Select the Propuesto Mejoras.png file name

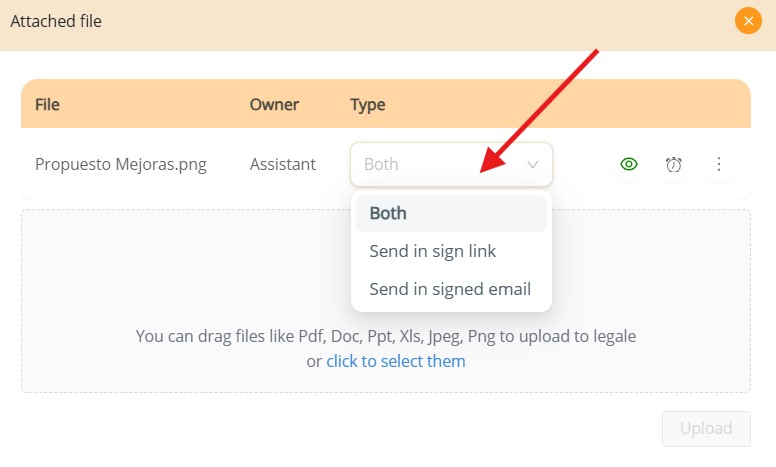pyautogui.click(x=121, y=164)
